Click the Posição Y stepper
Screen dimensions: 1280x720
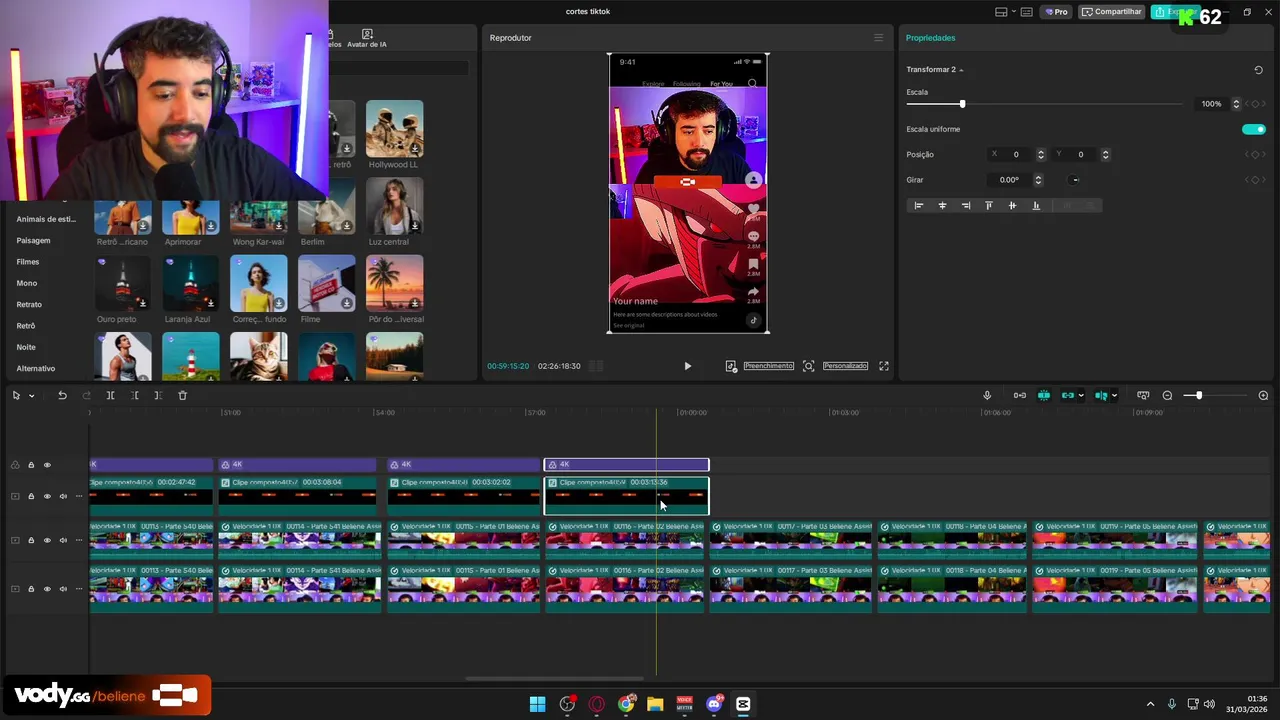[x=1105, y=155]
